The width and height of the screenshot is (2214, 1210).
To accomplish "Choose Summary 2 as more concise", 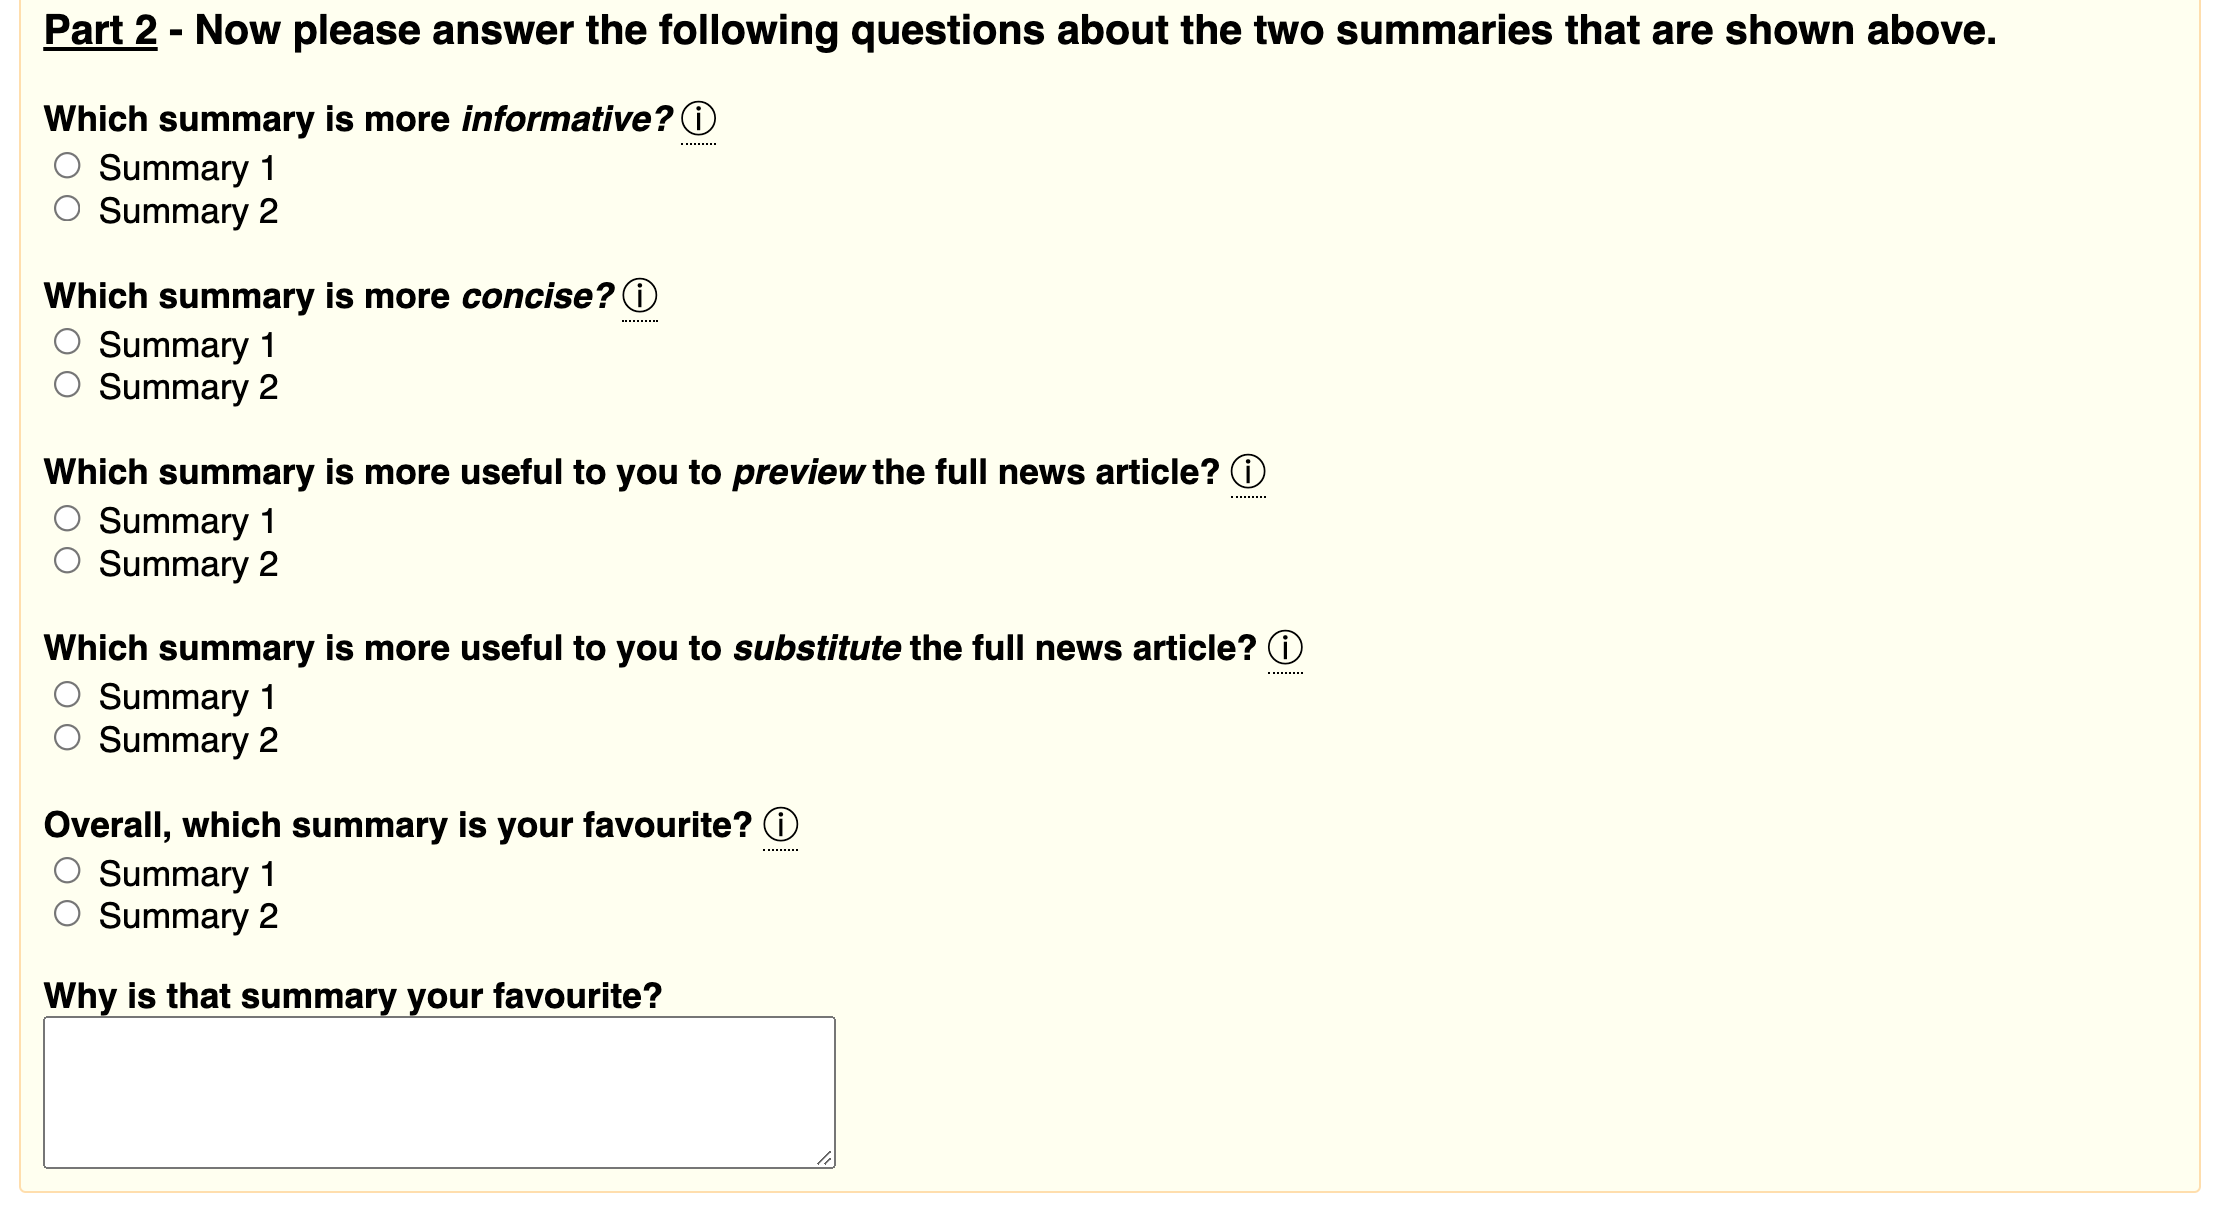I will click(x=67, y=385).
